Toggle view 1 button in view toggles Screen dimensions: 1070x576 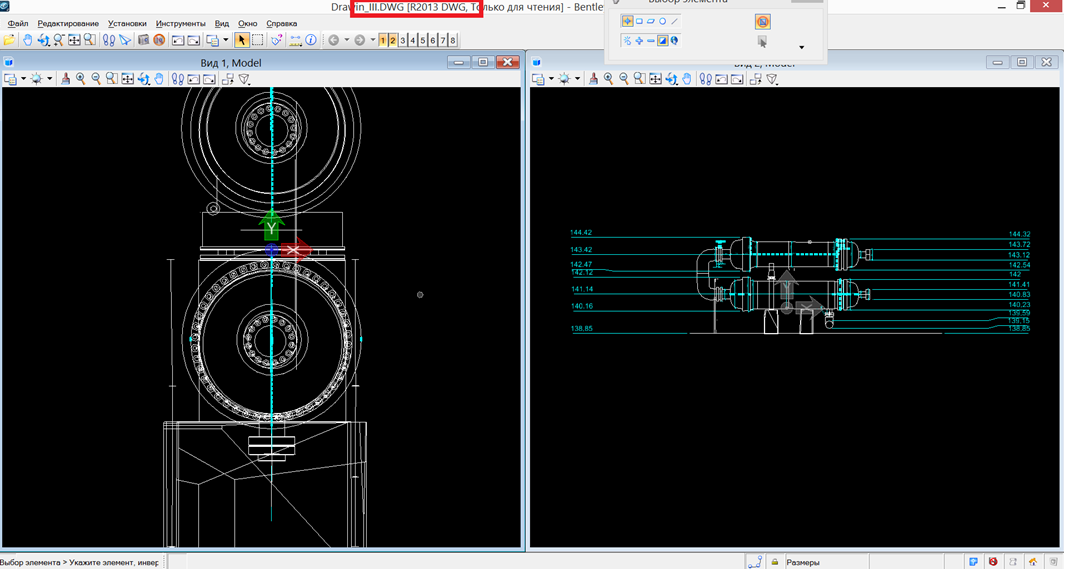tap(384, 41)
